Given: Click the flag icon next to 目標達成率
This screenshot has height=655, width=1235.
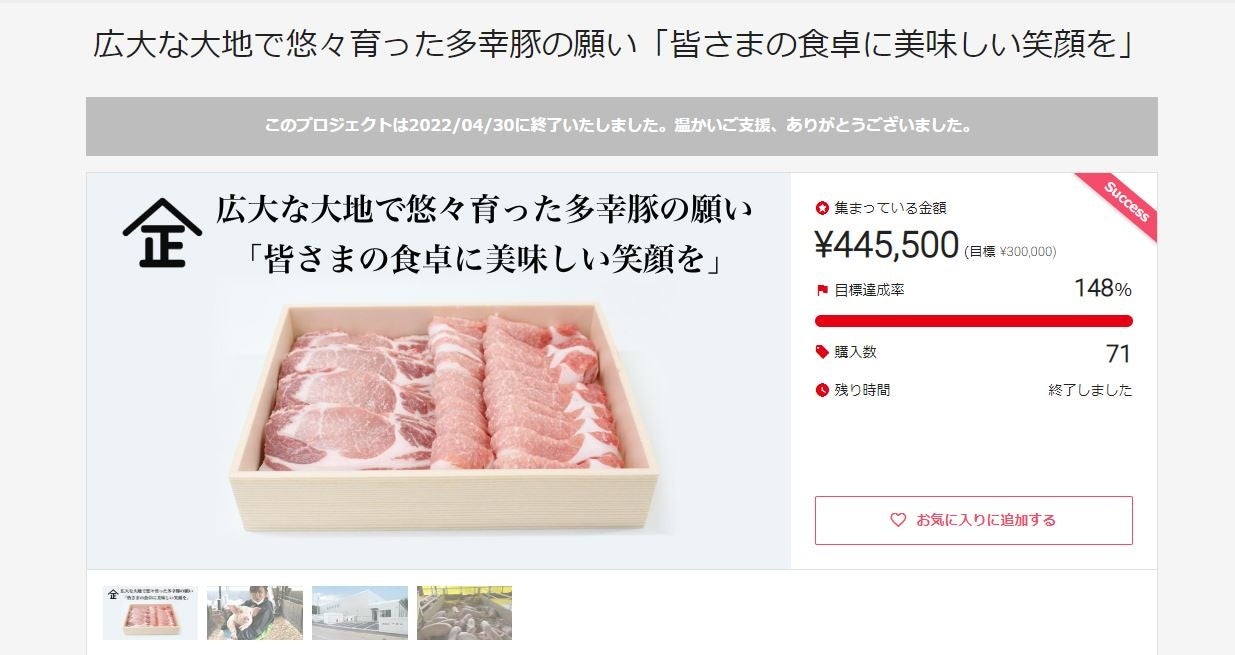Looking at the screenshot, I should click(x=822, y=290).
